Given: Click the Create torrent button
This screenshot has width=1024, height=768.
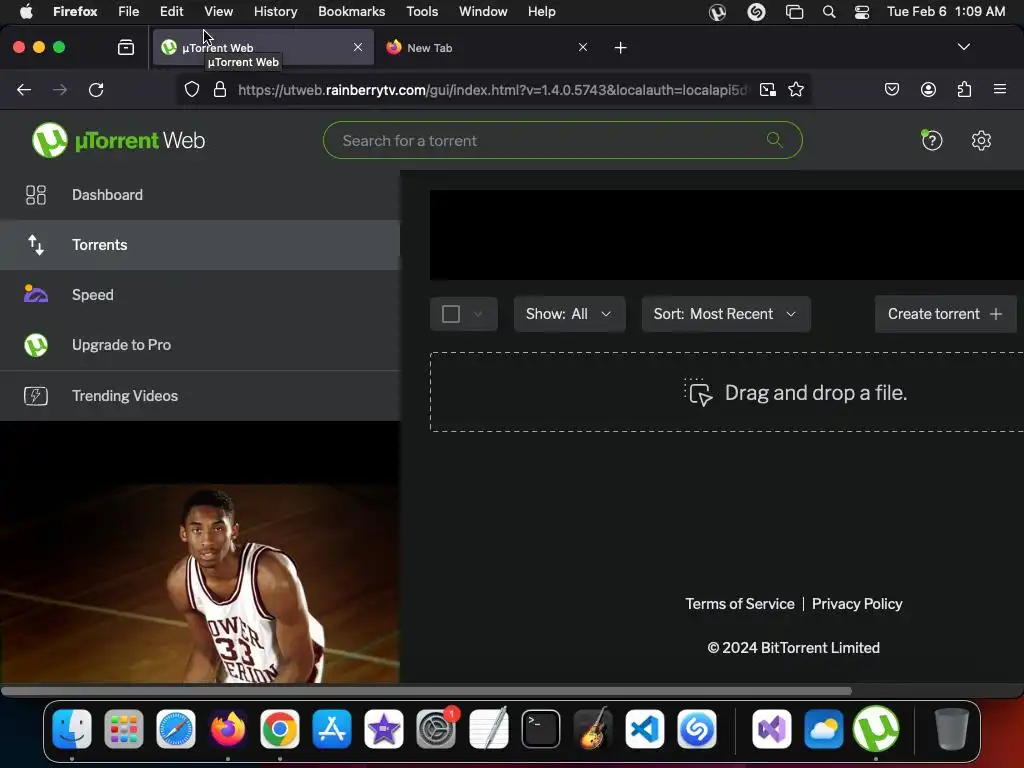Looking at the screenshot, I should 946,314.
